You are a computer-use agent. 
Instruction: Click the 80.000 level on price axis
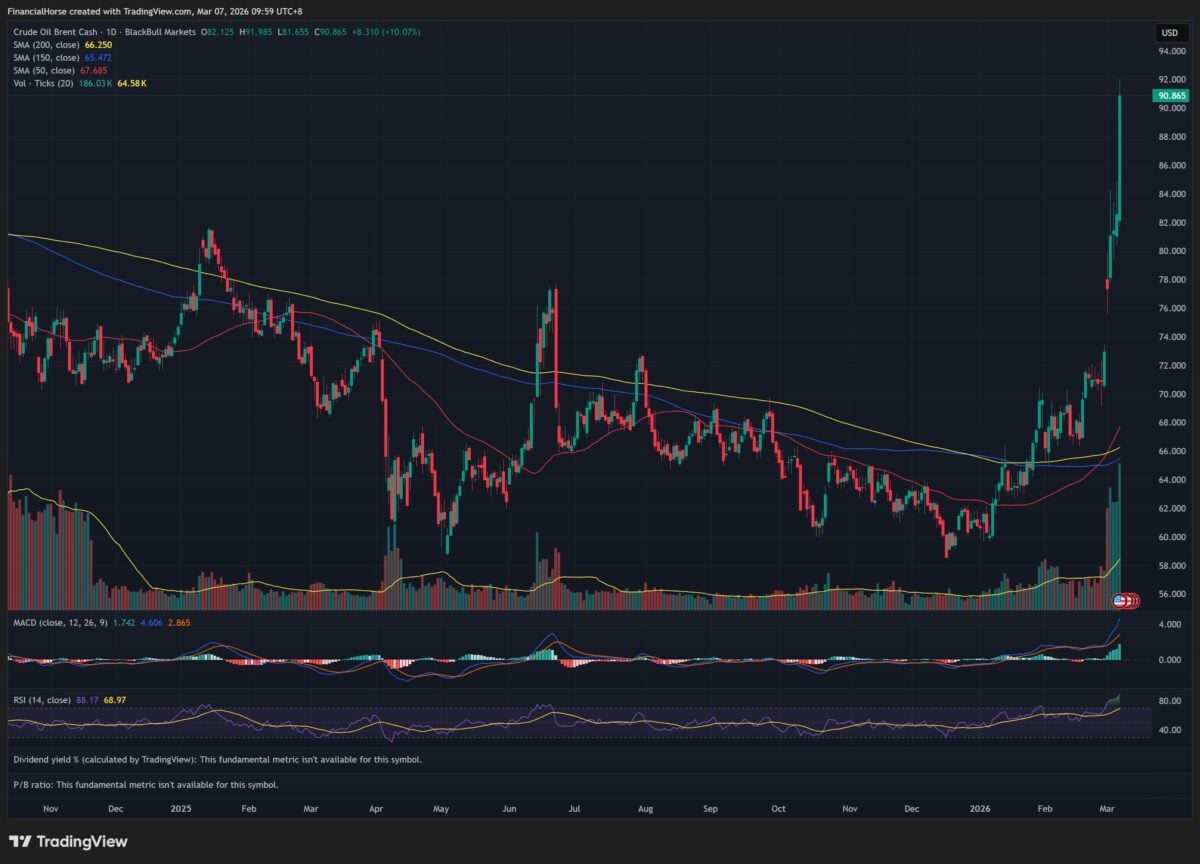point(1171,251)
